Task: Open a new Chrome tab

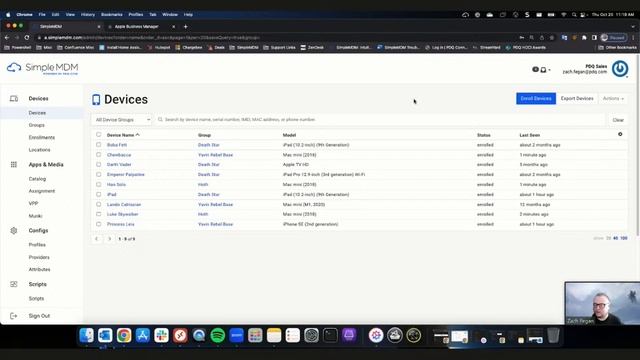Action: coord(186,27)
